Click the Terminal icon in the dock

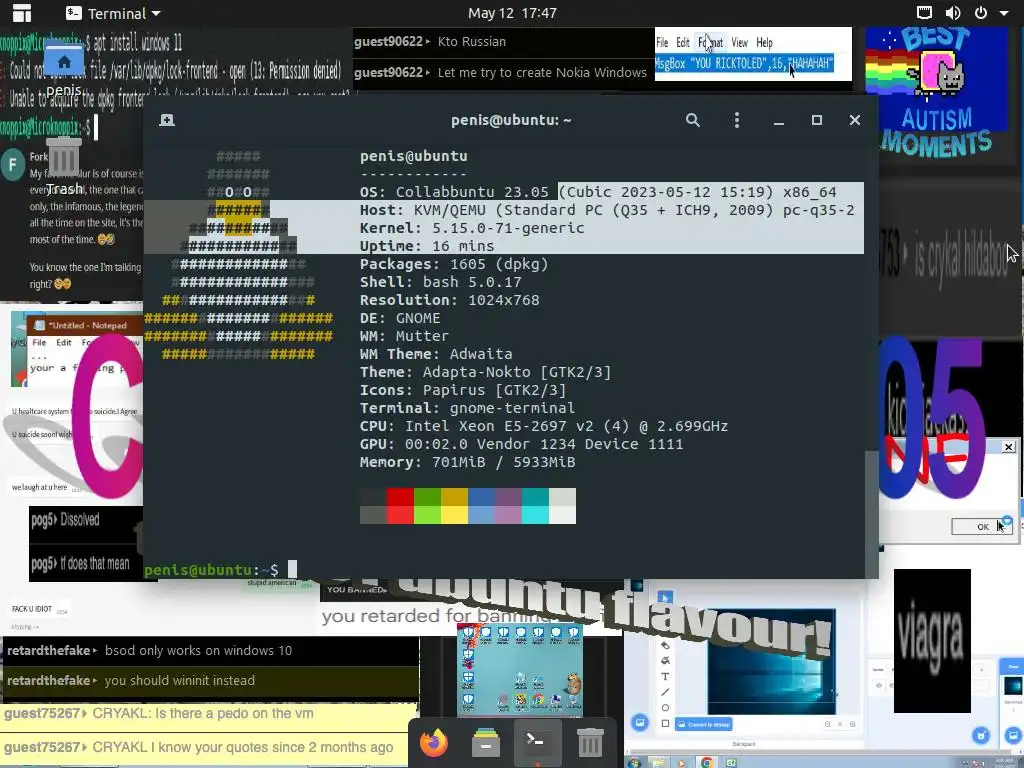tap(538, 743)
